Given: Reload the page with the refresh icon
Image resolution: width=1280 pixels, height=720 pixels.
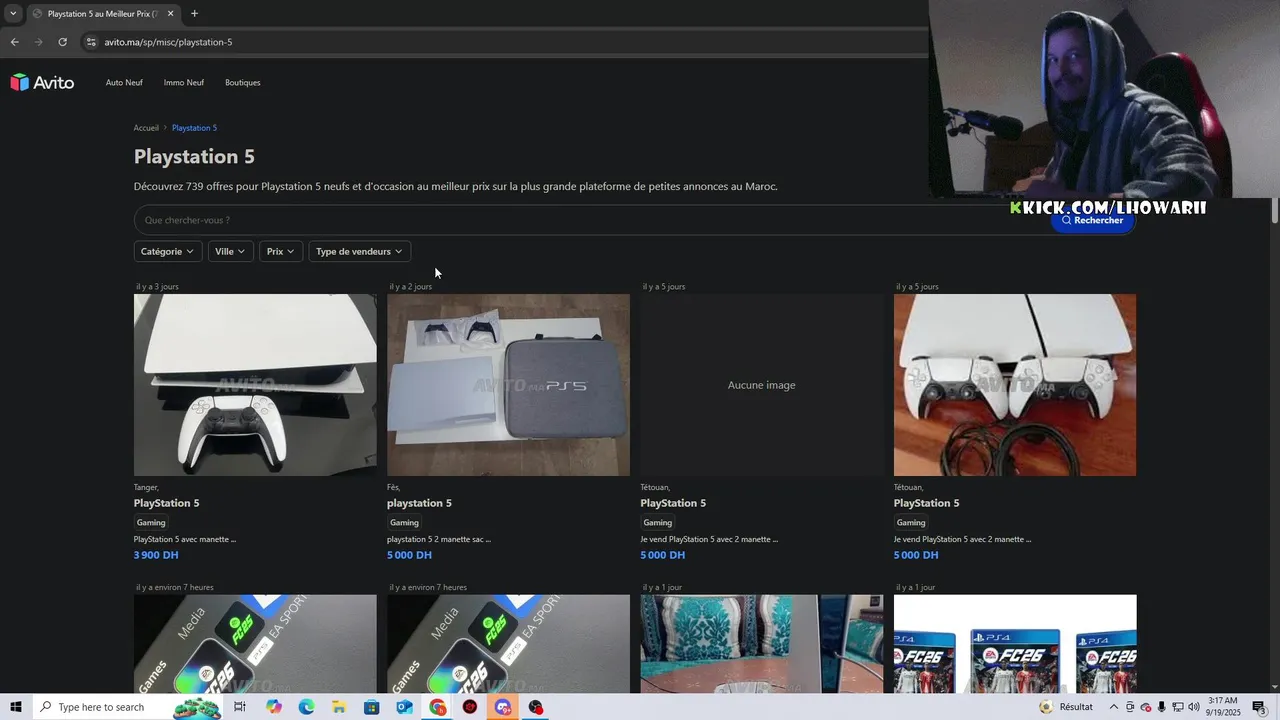Looking at the screenshot, I should tap(62, 42).
